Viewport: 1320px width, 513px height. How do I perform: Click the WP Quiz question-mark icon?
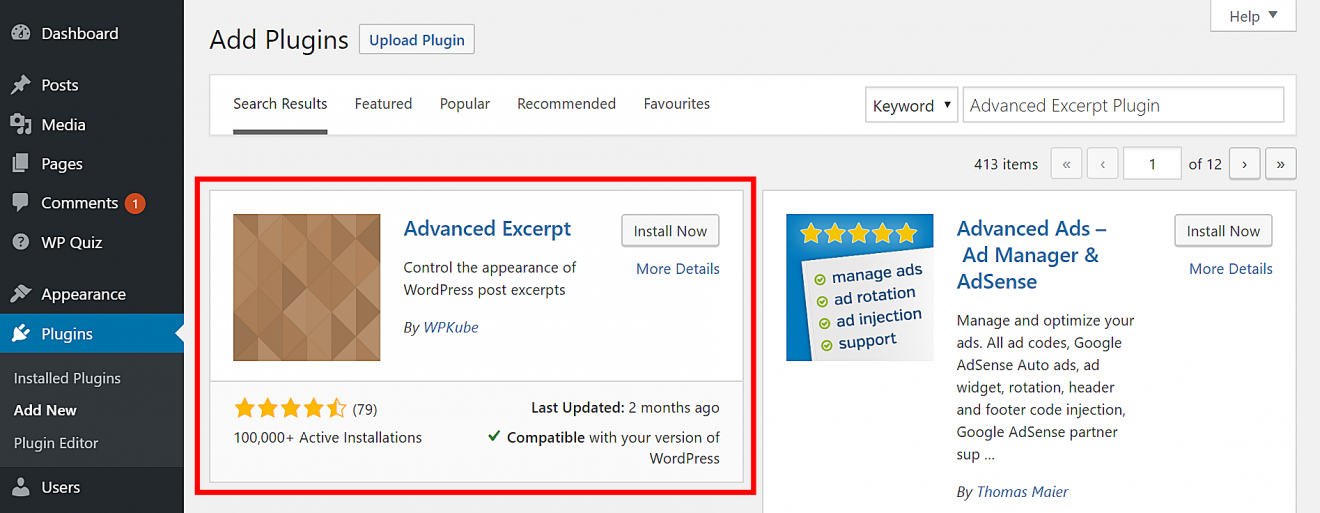pos(21,242)
